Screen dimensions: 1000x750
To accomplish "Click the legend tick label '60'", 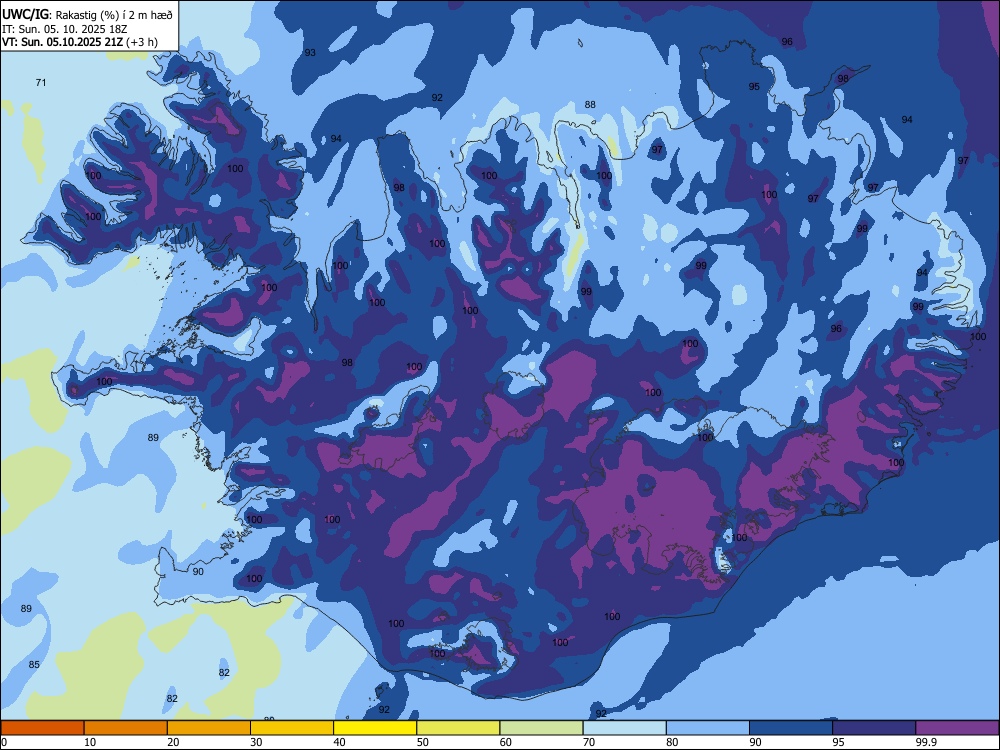I will point(506,742).
